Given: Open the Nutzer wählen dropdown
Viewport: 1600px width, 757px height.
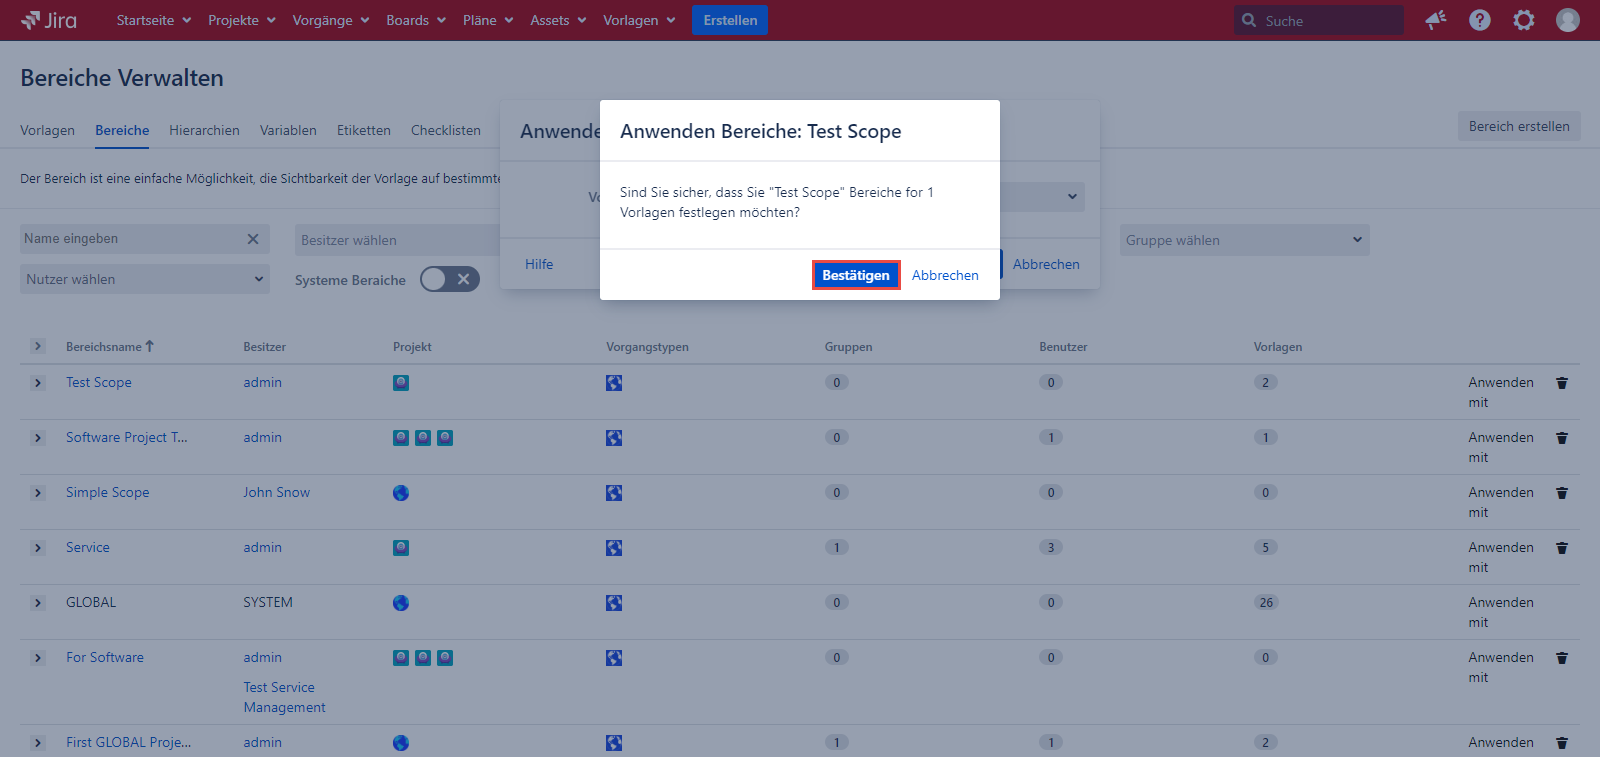Looking at the screenshot, I should click(x=145, y=279).
